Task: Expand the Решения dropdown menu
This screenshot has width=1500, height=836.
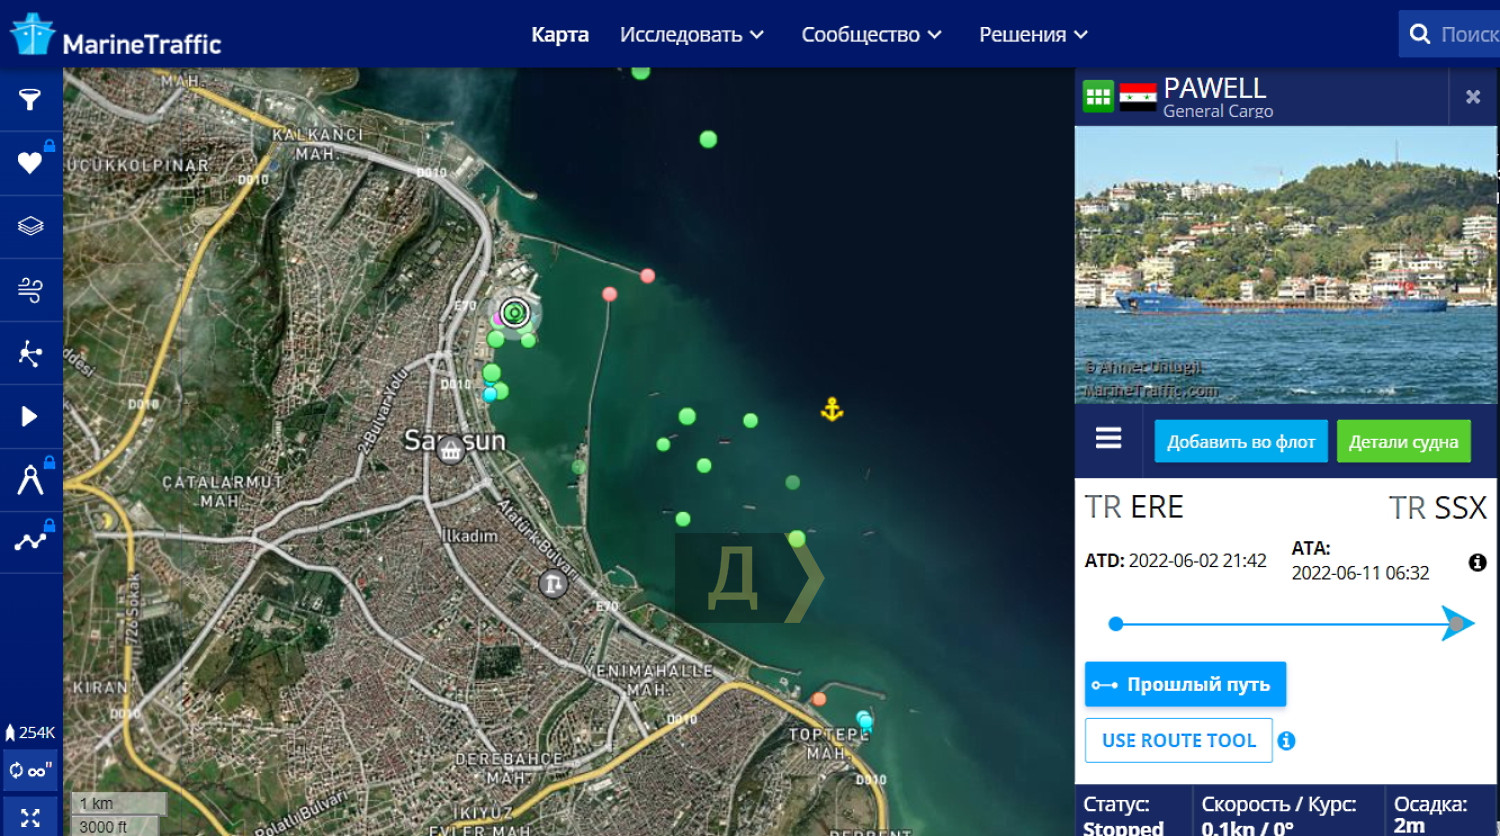Action: coord(1032,35)
